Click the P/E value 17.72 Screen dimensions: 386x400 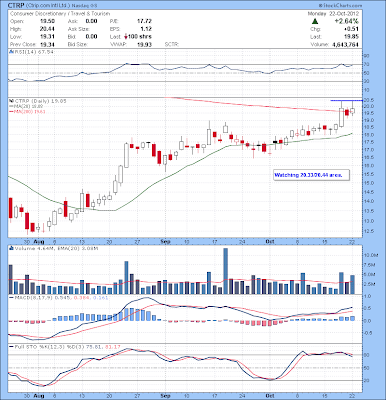[x=144, y=21]
